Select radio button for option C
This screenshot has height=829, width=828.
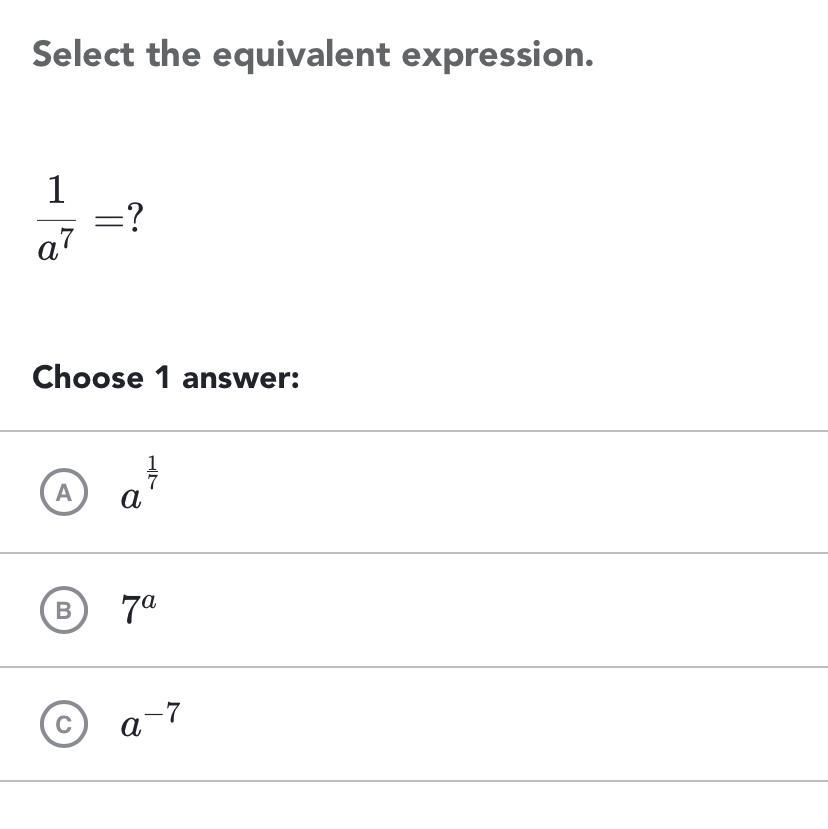coord(64,725)
